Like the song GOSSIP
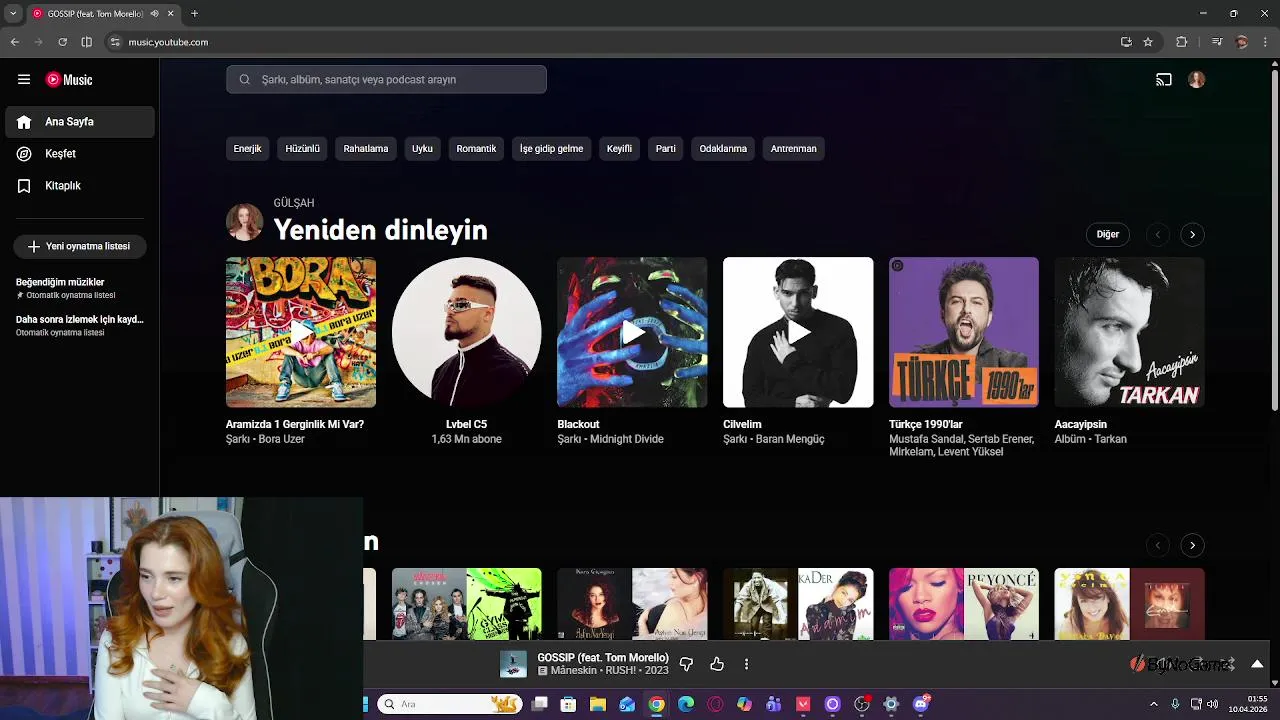The height and width of the screenshot is (720, 1280). pos(717,664)
